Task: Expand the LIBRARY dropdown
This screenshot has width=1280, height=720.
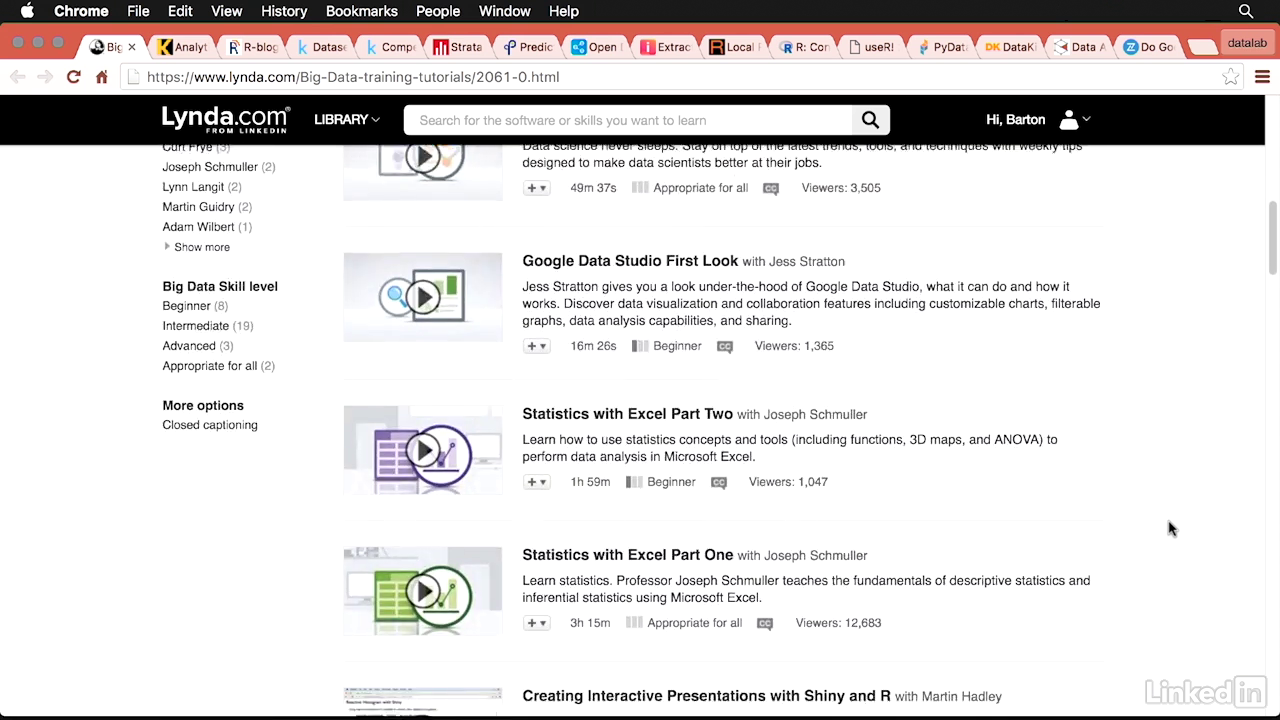Action: coord(346,120)
